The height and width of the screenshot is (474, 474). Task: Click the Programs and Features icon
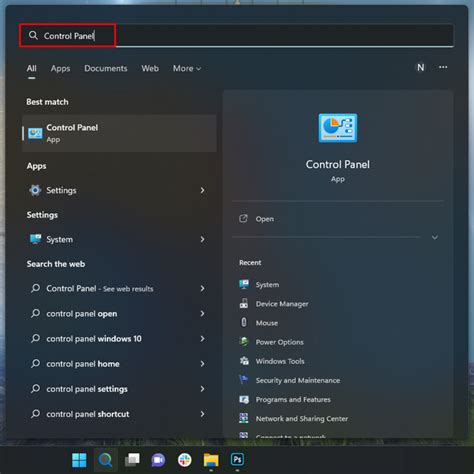coord(244,399)
